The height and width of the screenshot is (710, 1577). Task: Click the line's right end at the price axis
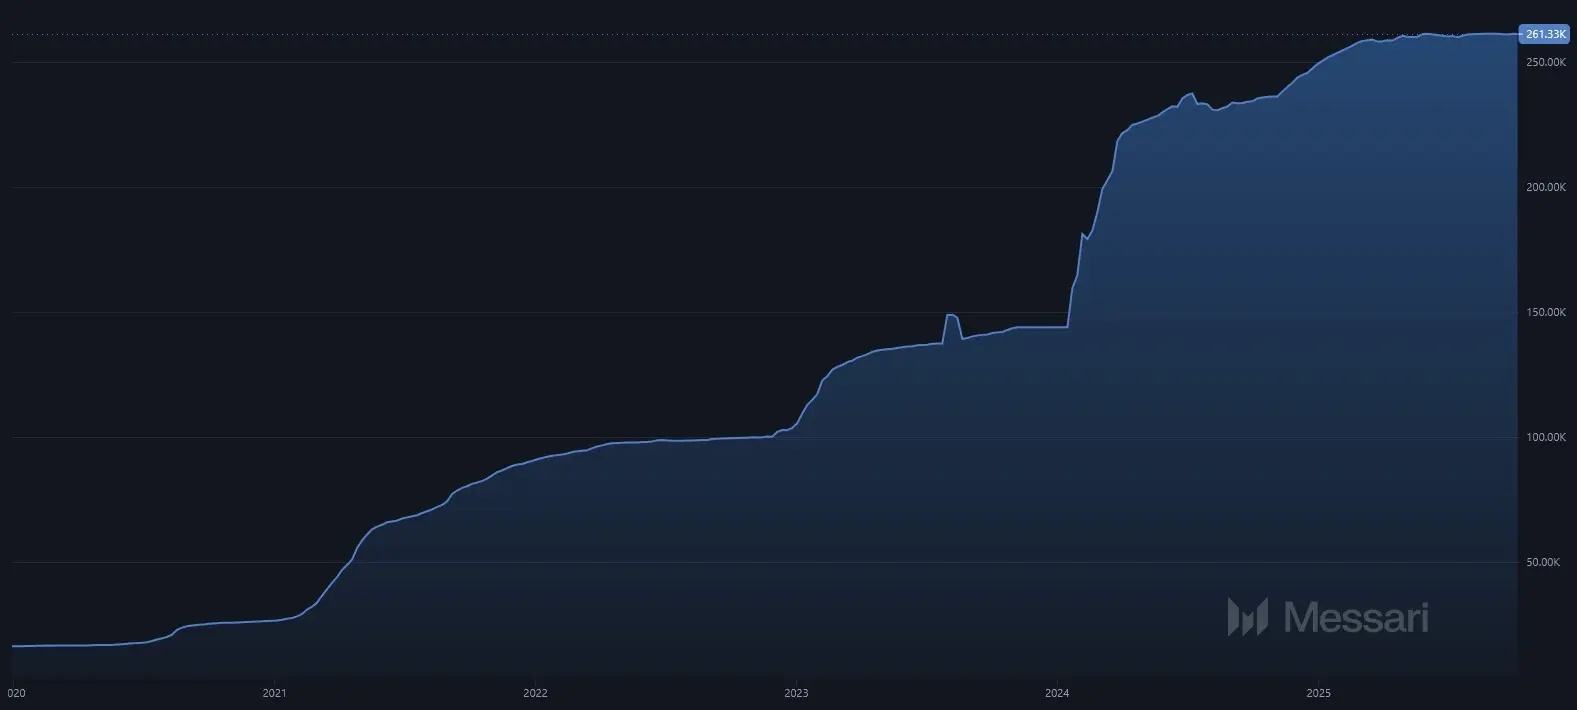point(1515,35)
